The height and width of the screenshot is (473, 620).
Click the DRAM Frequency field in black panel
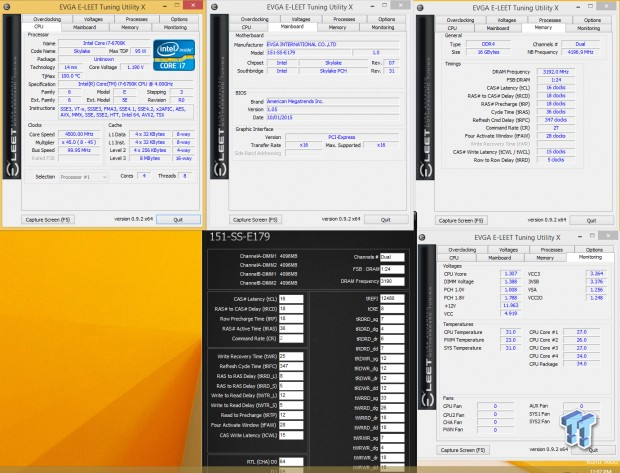tap(392, 281)
